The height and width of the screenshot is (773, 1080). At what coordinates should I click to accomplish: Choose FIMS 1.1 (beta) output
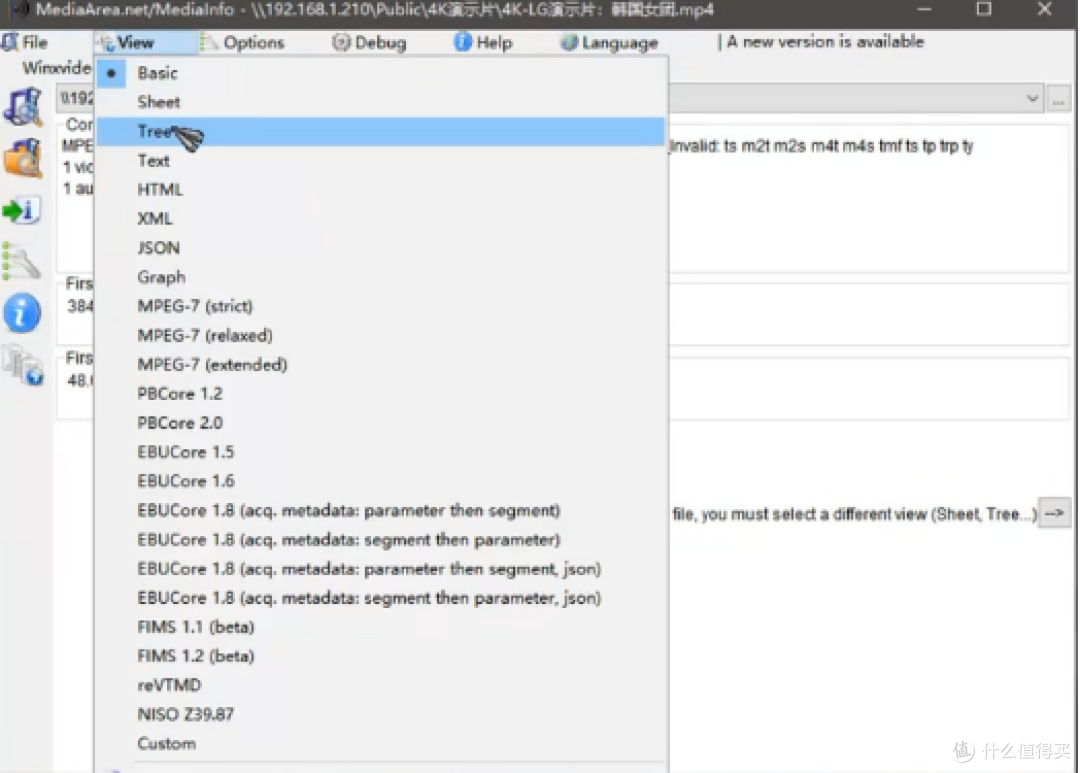point(380,627)
